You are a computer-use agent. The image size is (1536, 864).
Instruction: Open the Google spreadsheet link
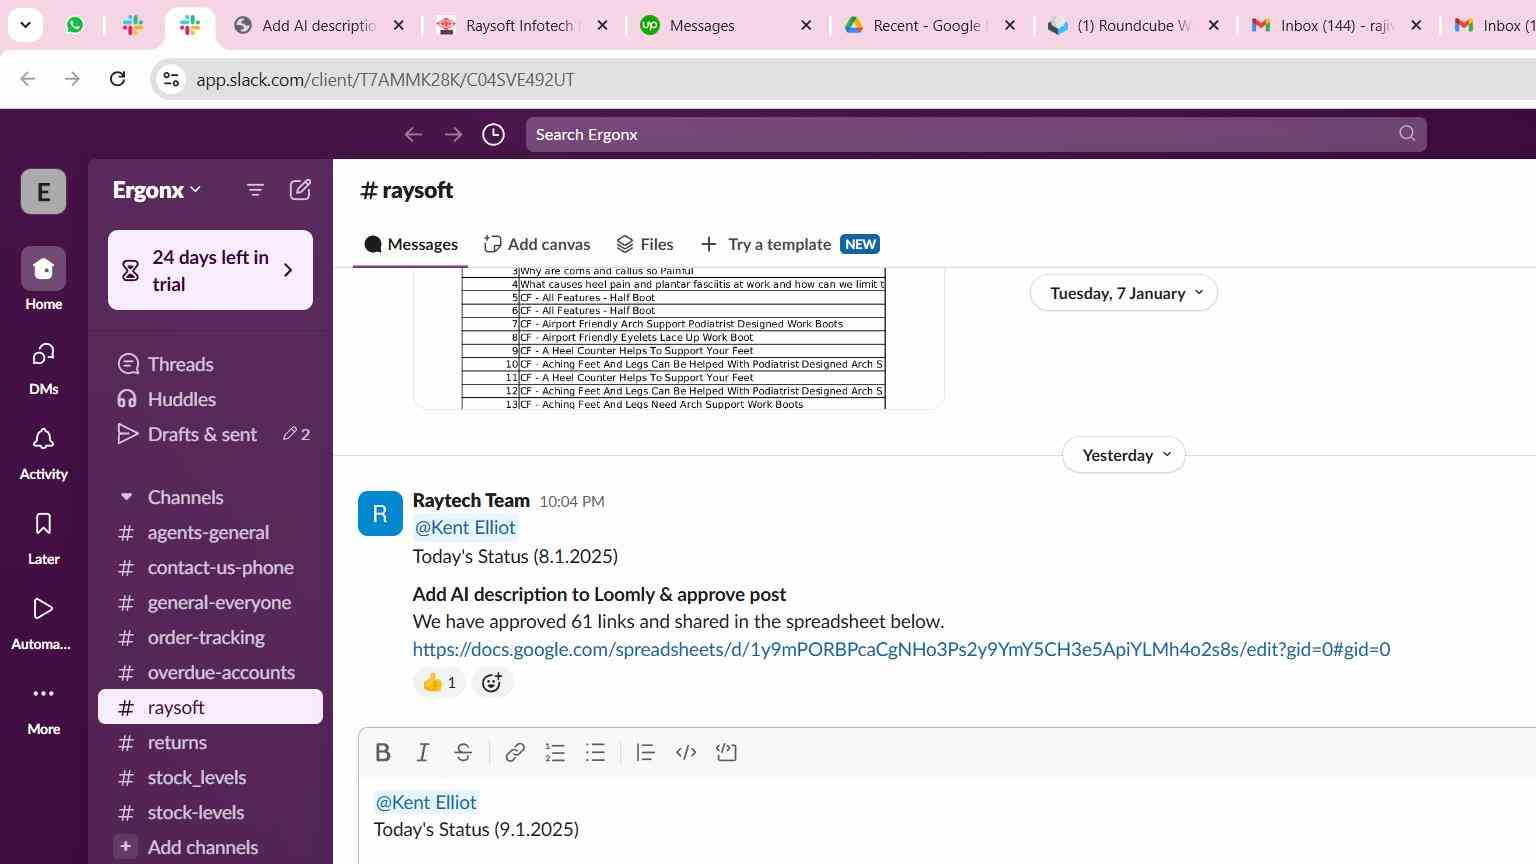pyautogui.click(x=901, y=649)
